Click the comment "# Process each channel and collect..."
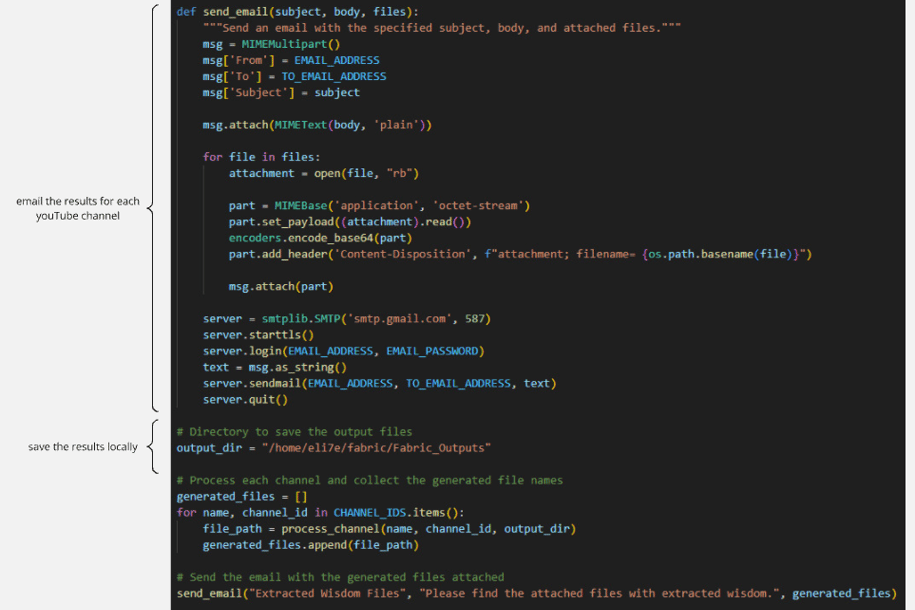 click(369, 480)
